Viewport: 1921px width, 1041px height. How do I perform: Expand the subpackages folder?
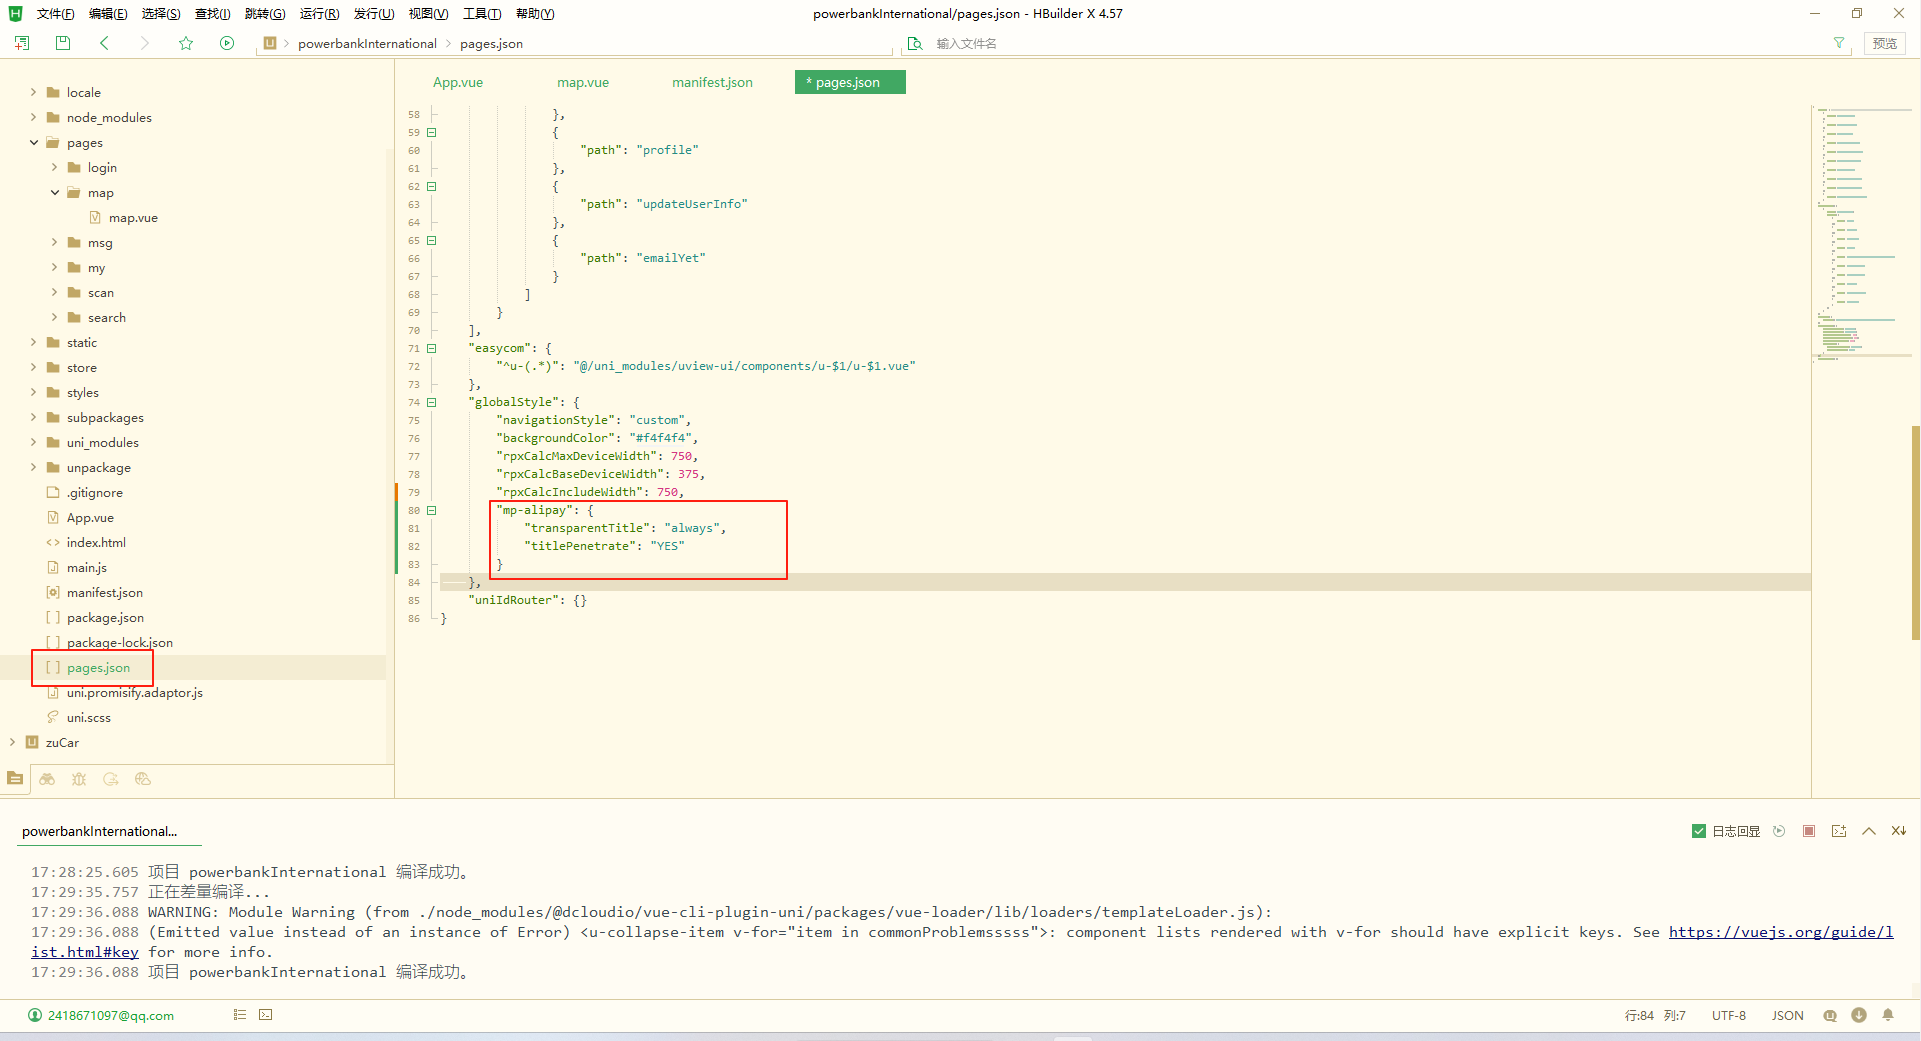33,417
